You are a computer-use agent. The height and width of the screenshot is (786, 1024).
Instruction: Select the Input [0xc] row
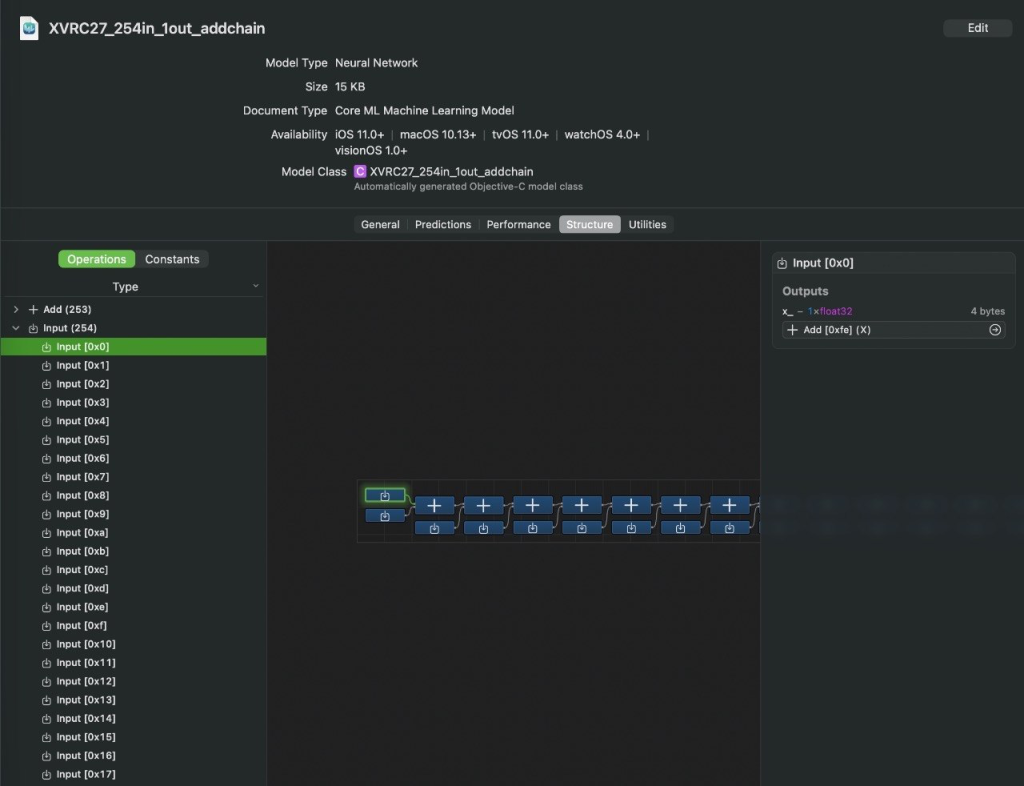(133, 570)
